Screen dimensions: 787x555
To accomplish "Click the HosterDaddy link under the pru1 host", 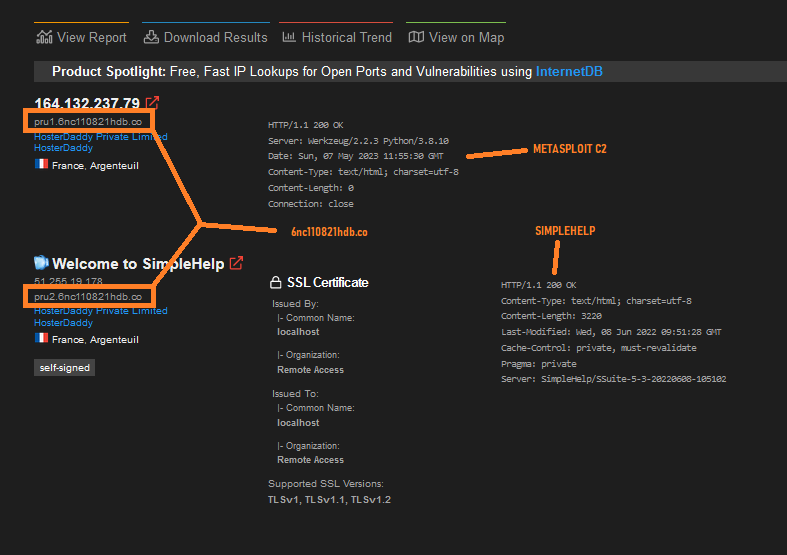I will click(63, 148).
